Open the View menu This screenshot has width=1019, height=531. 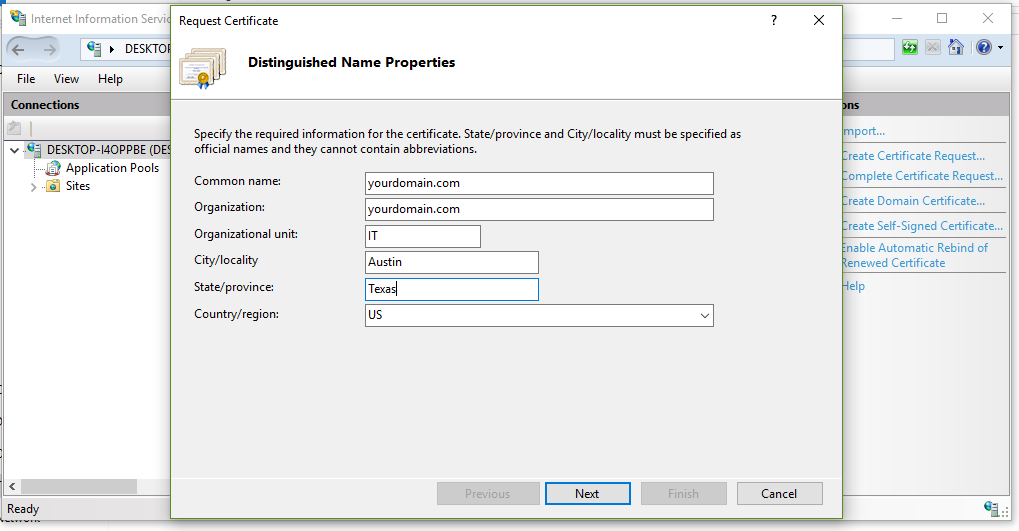tap(66, 79)
